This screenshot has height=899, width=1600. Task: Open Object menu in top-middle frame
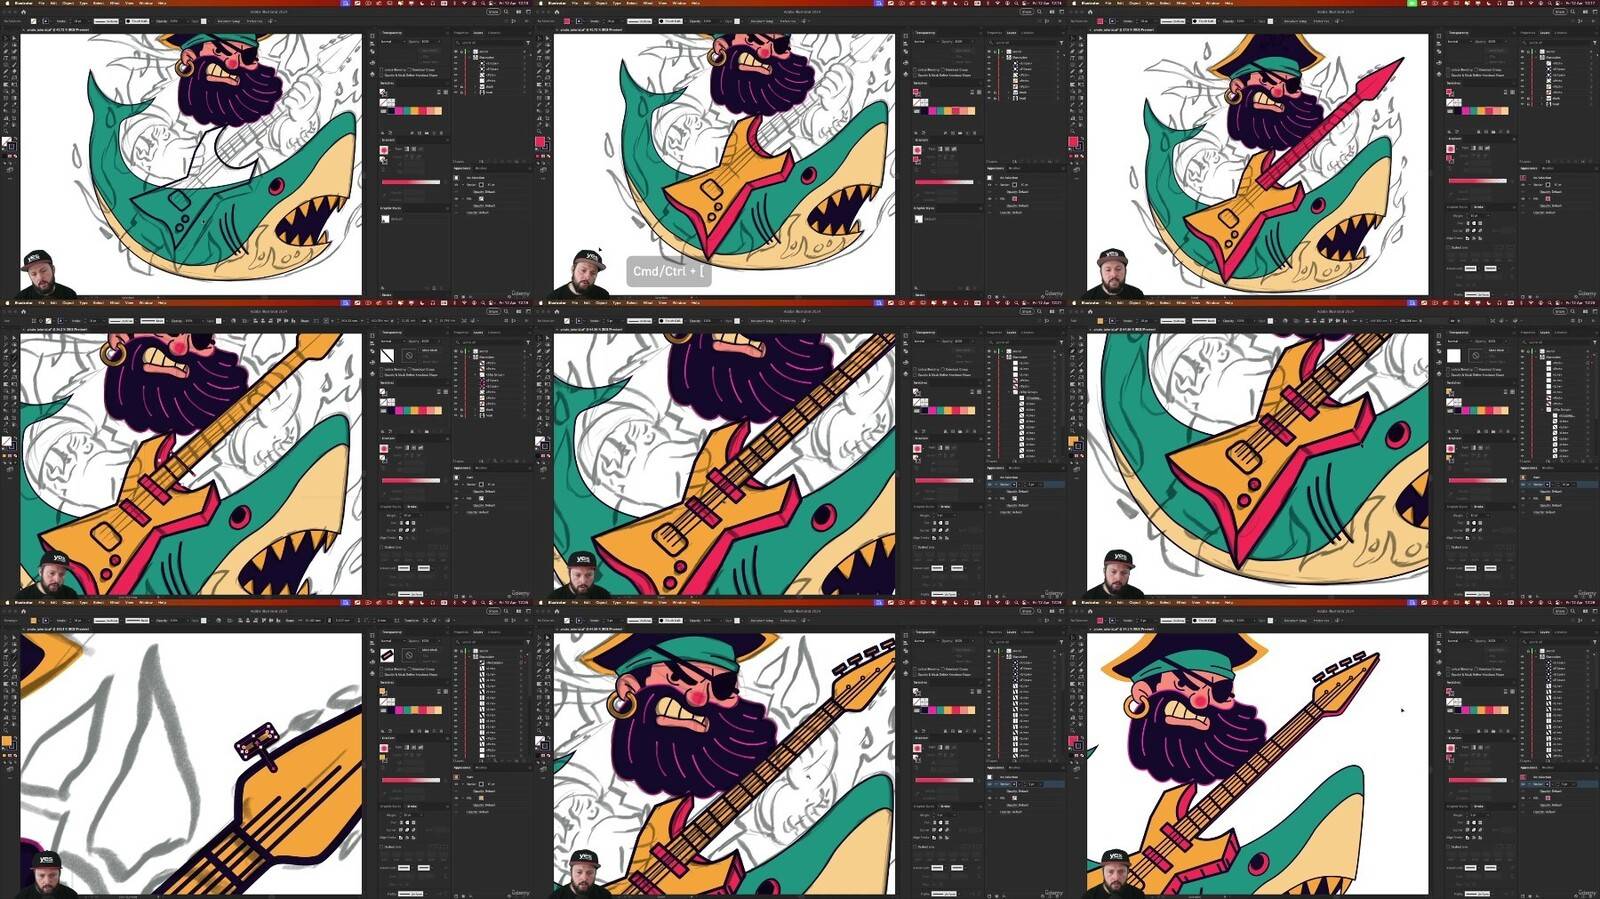tap(601, 3)
